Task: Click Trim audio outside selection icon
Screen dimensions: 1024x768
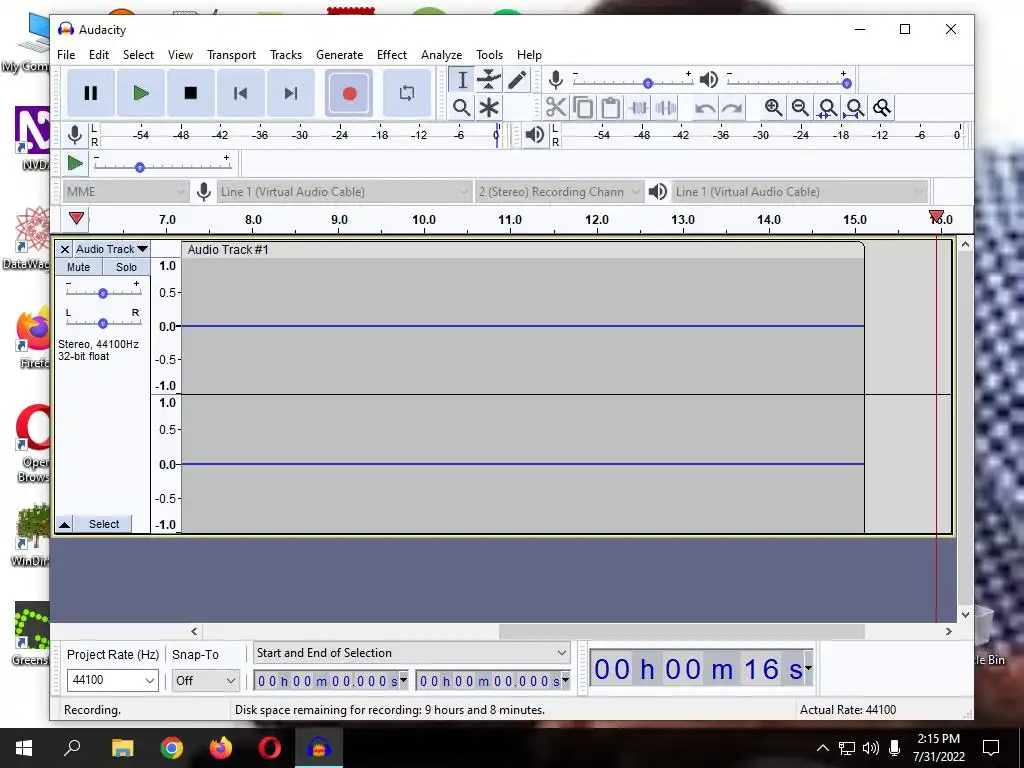Action: tap(638, 108)
